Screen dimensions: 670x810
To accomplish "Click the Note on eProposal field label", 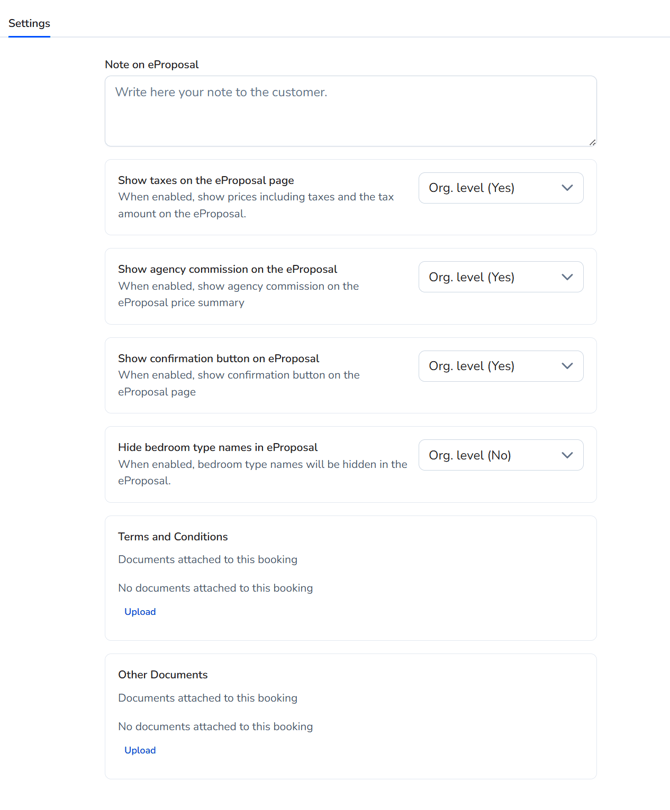I will [x=152, y=64].
